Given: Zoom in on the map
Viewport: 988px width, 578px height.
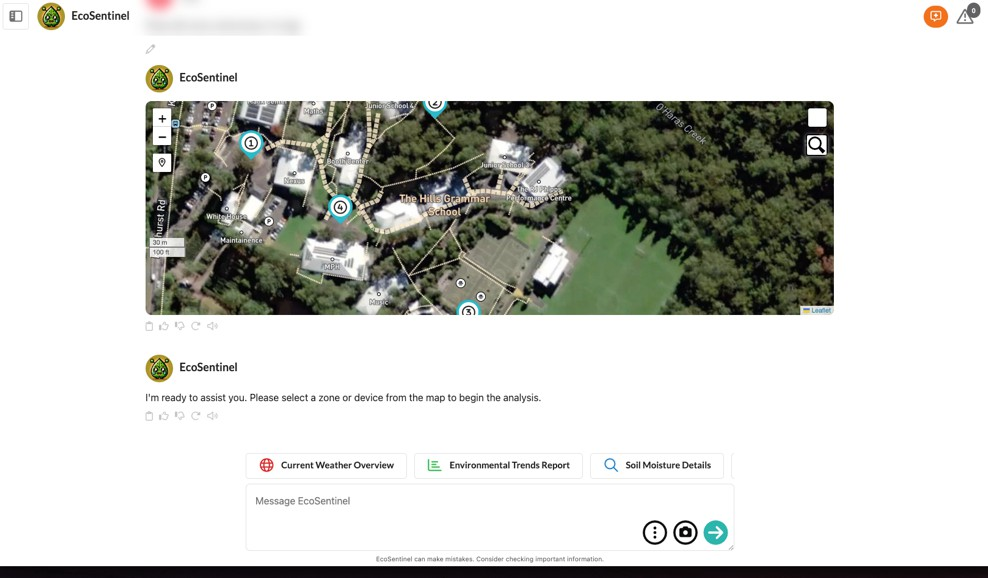Looking at the screenshot, I should pyautogui.click(x=162, y=118).
